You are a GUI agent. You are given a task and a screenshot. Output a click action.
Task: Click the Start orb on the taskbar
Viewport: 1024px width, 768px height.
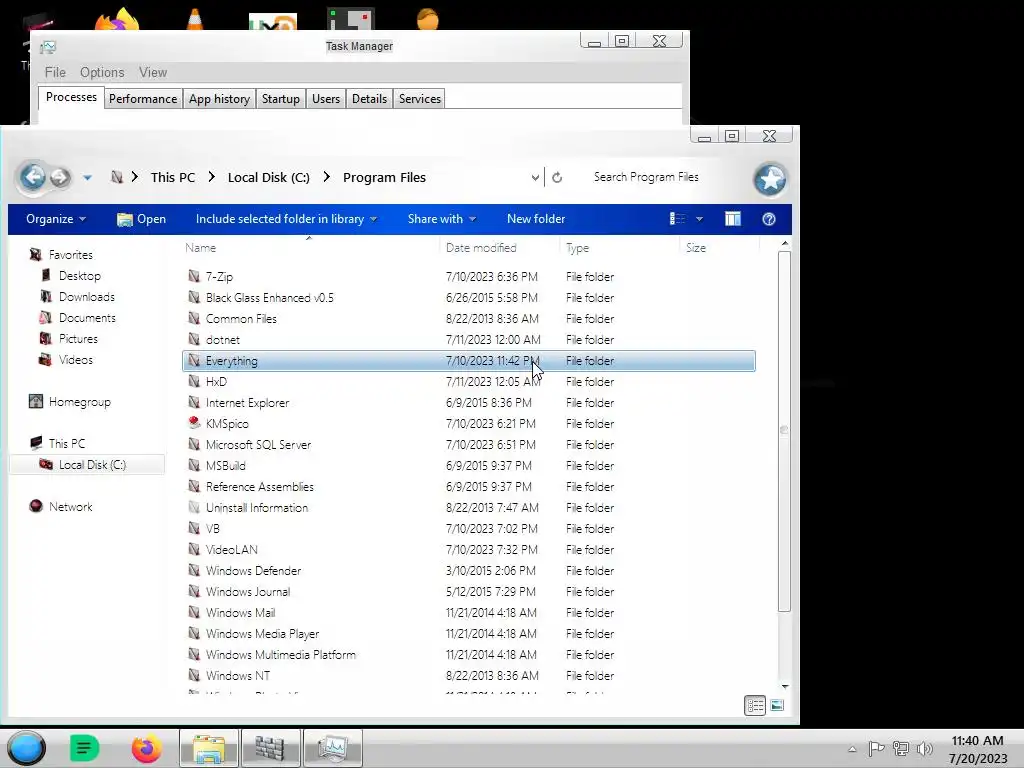point(27,748)
